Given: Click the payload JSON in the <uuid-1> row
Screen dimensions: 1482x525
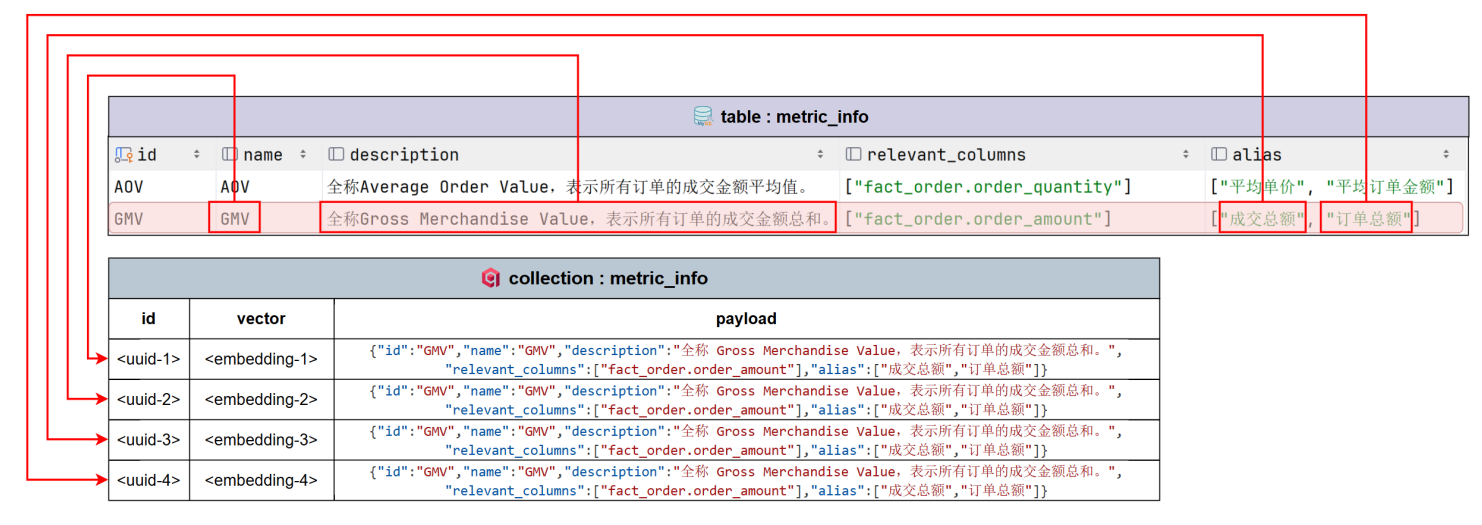Looking at the screenshot, I should click(x=746, y=359).
